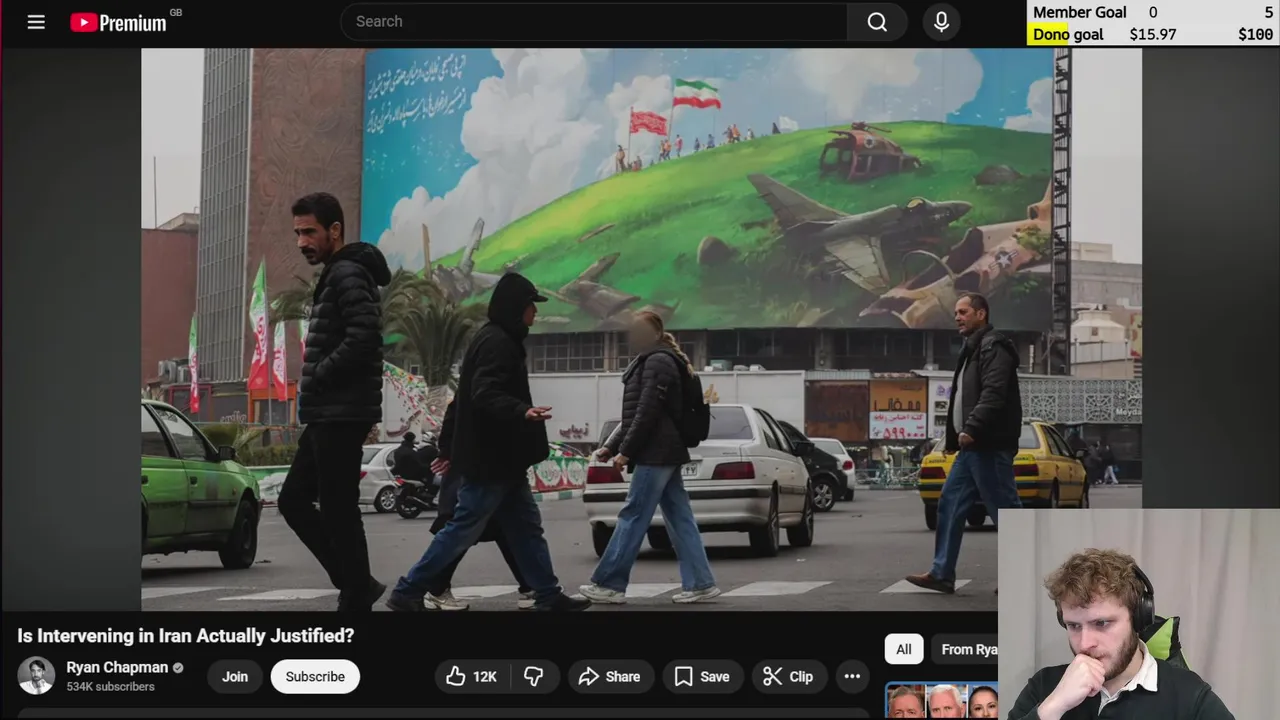The height and width of the screenshot is (720, 1280).
Task: Click the 534K subscribers text
Action: pos(110,687)
